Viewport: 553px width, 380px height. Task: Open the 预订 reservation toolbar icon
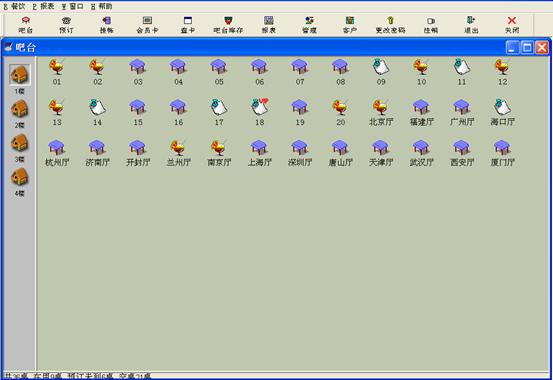(x=66, y=25)
